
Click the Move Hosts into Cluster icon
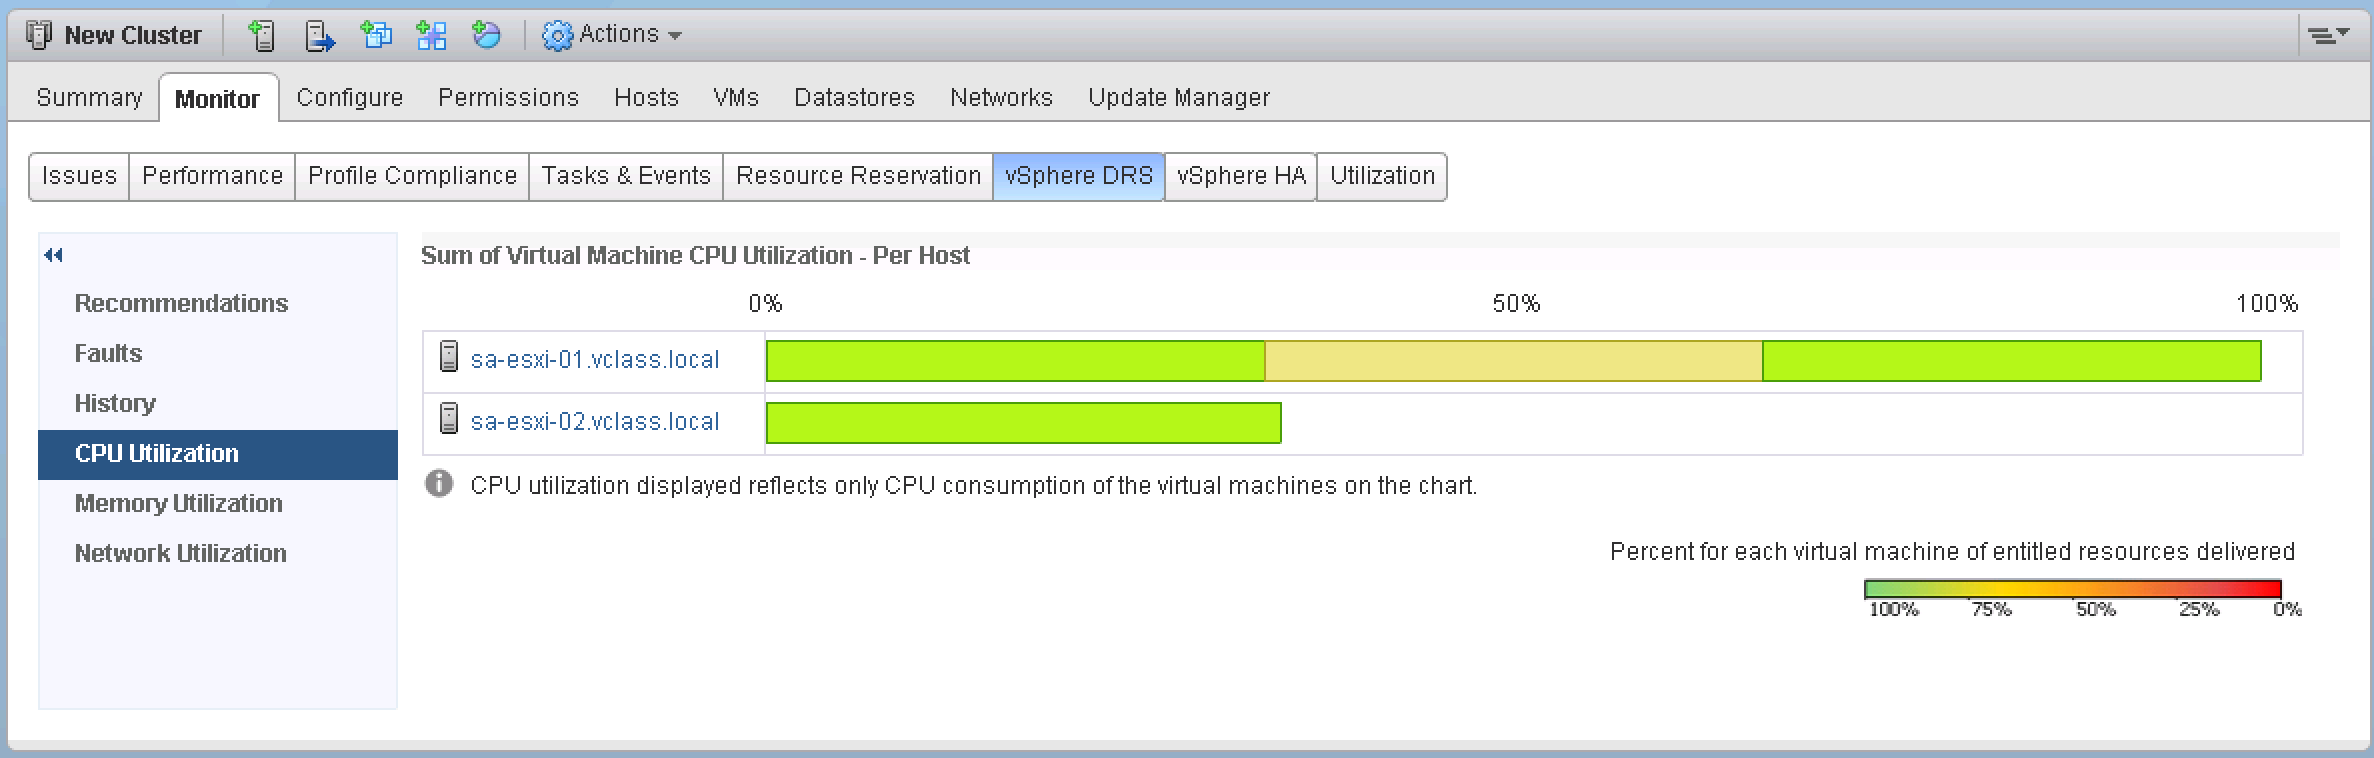(x=319, y=36)
